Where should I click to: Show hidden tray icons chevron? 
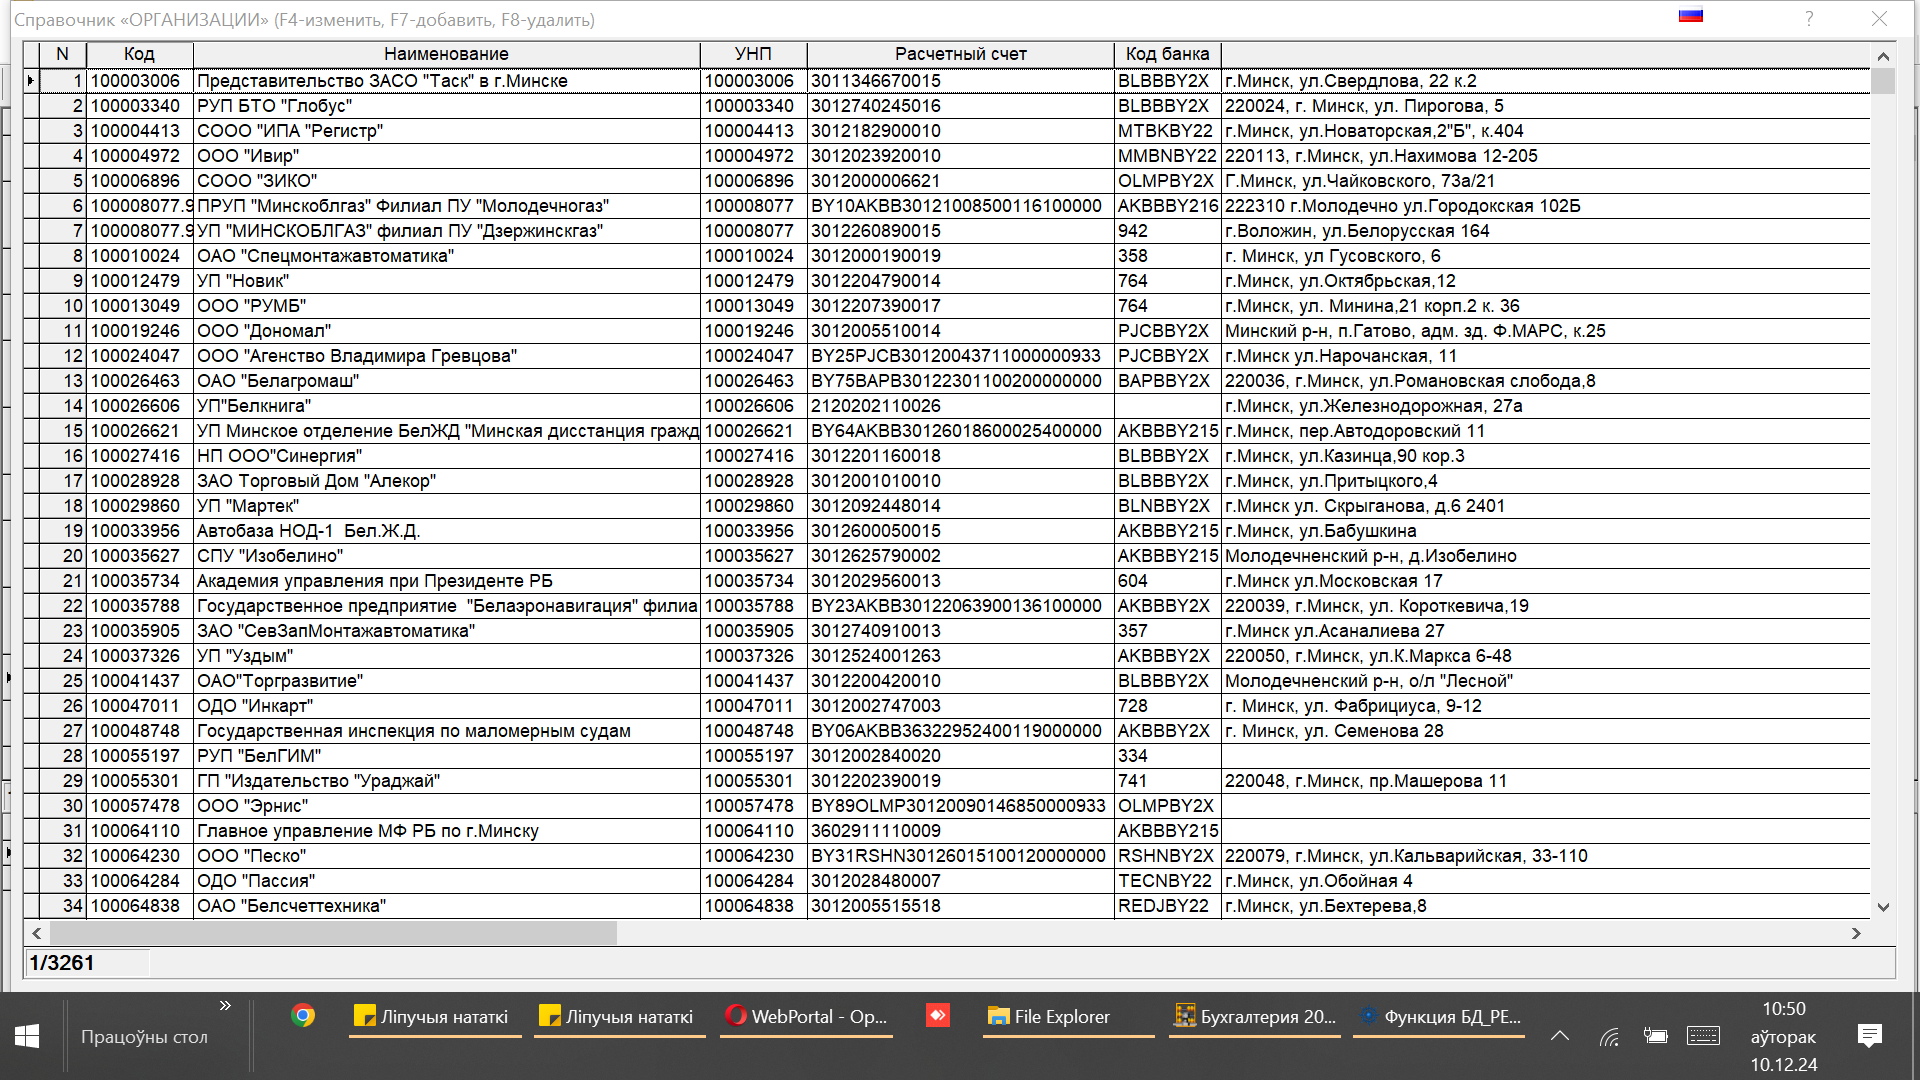click(1560, 1036)
